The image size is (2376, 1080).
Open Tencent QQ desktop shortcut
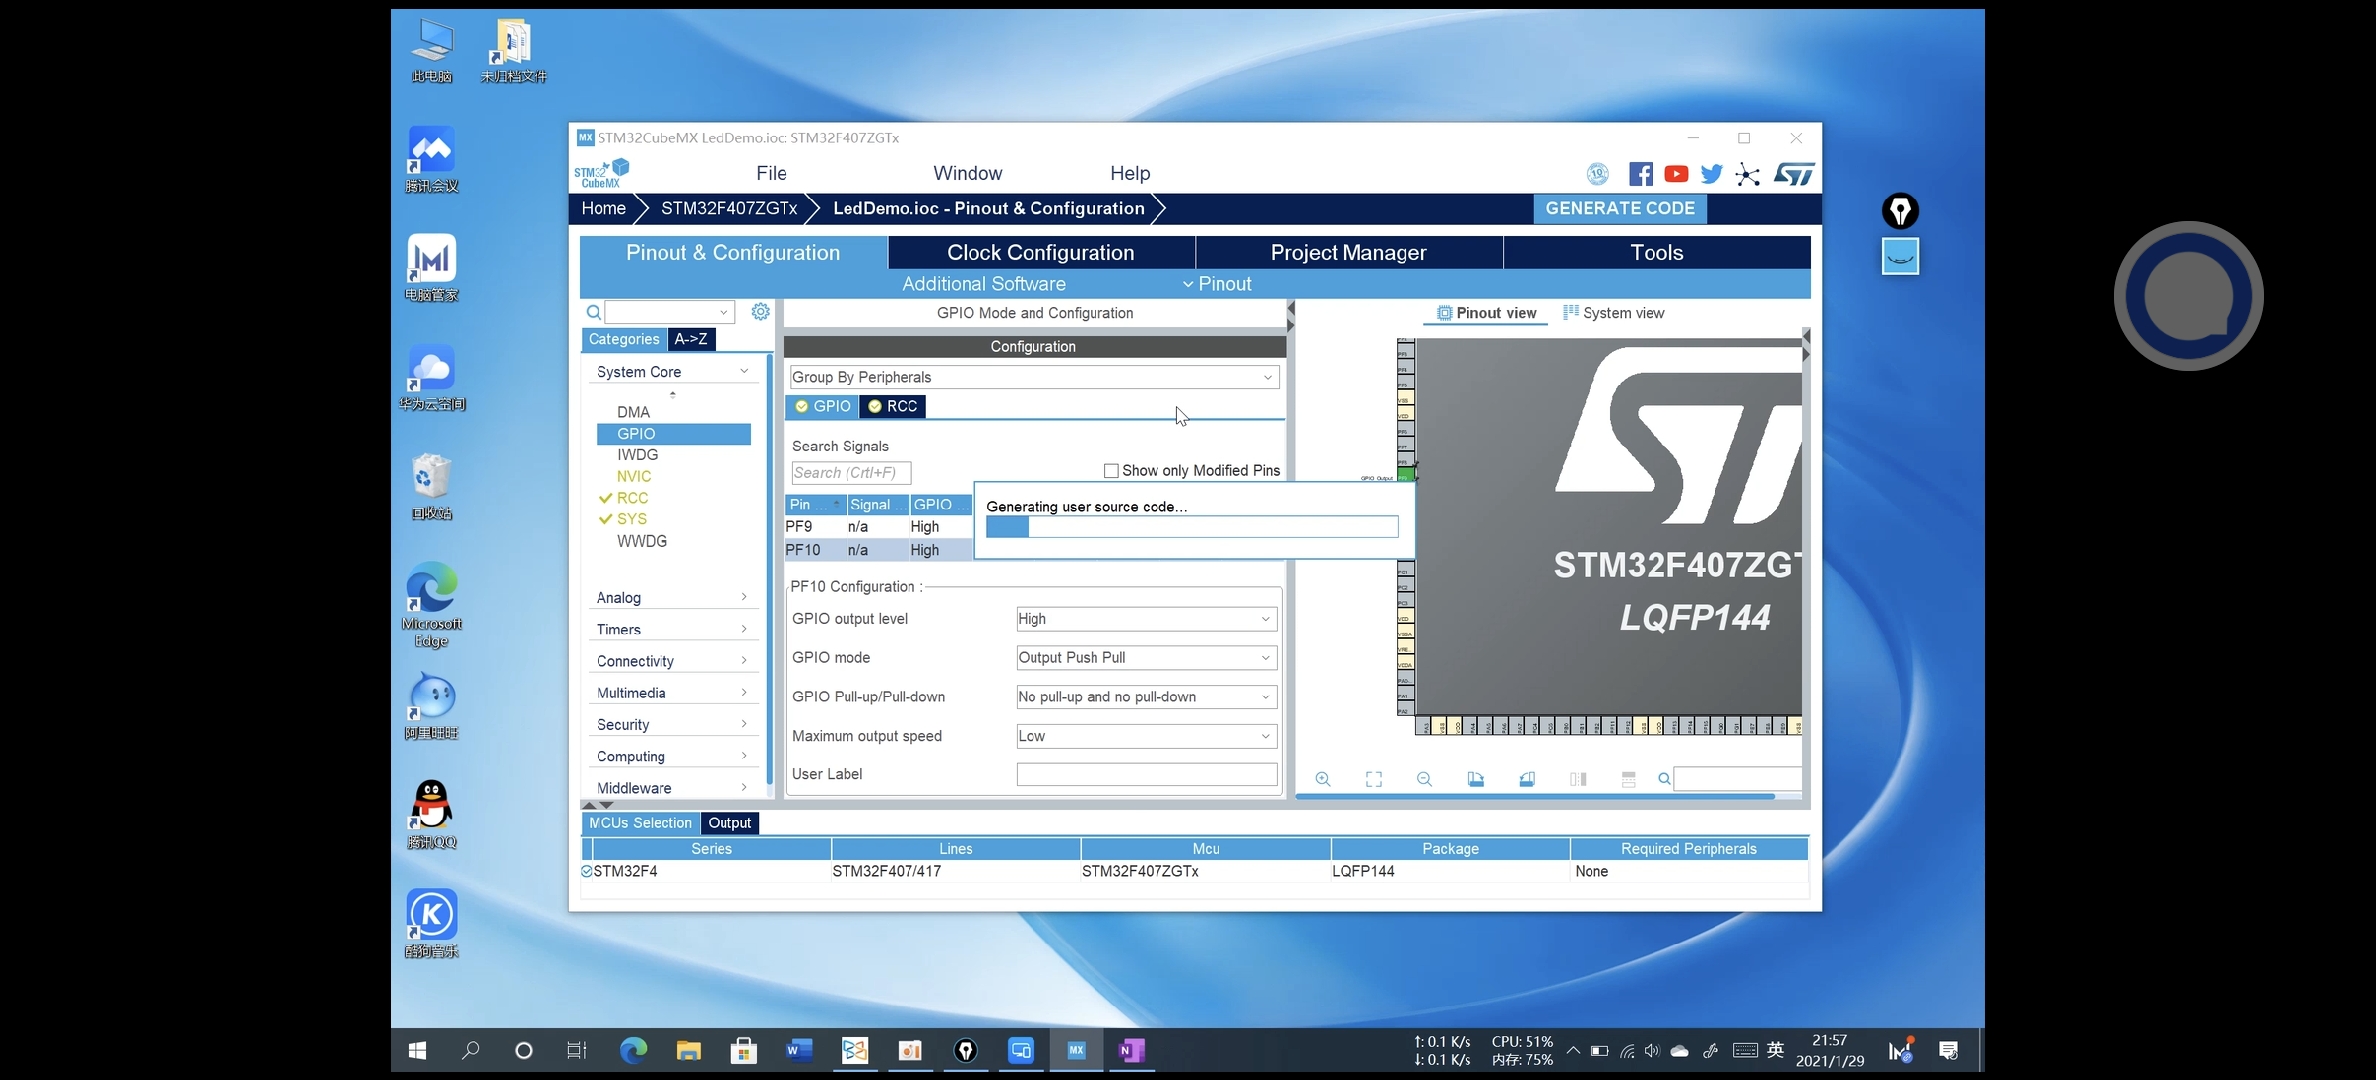click(432, 815)
